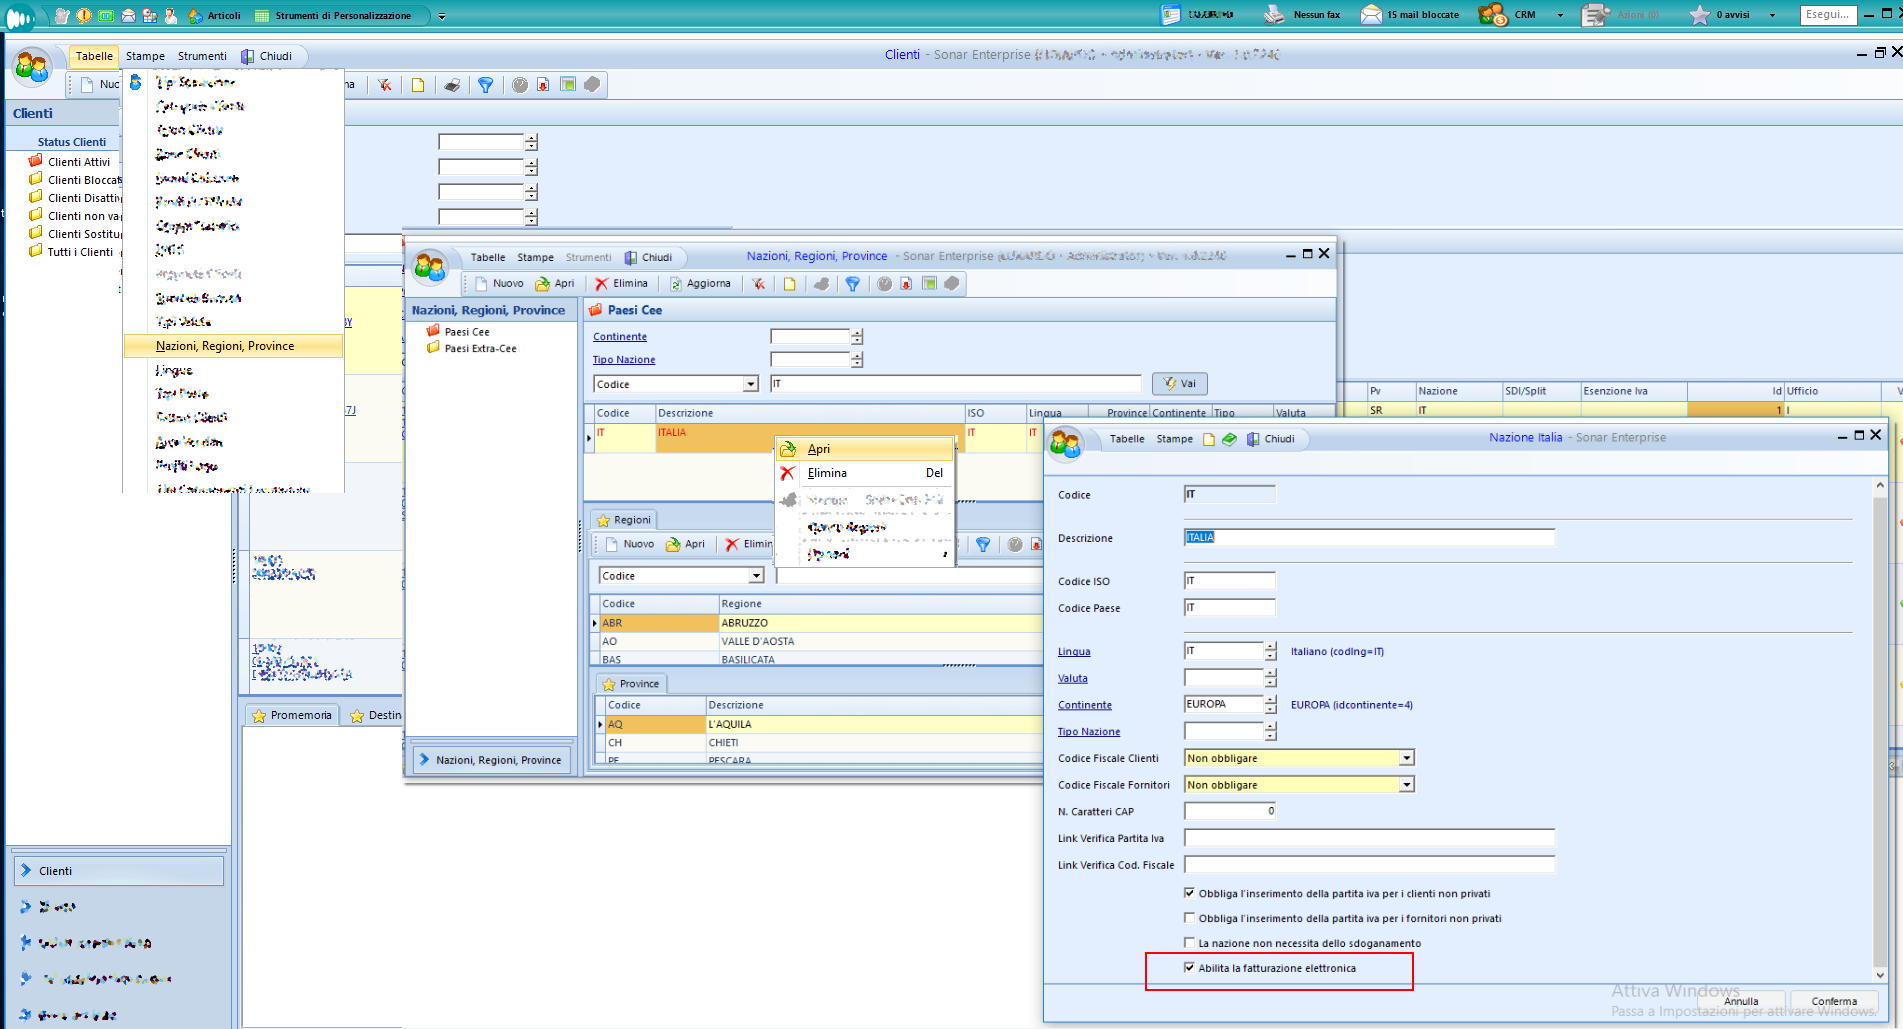Check obbliga partita iva per fornitori non privati
The height and width of the screenshot is (1029, 1903).
click(x=1189, y=918)
